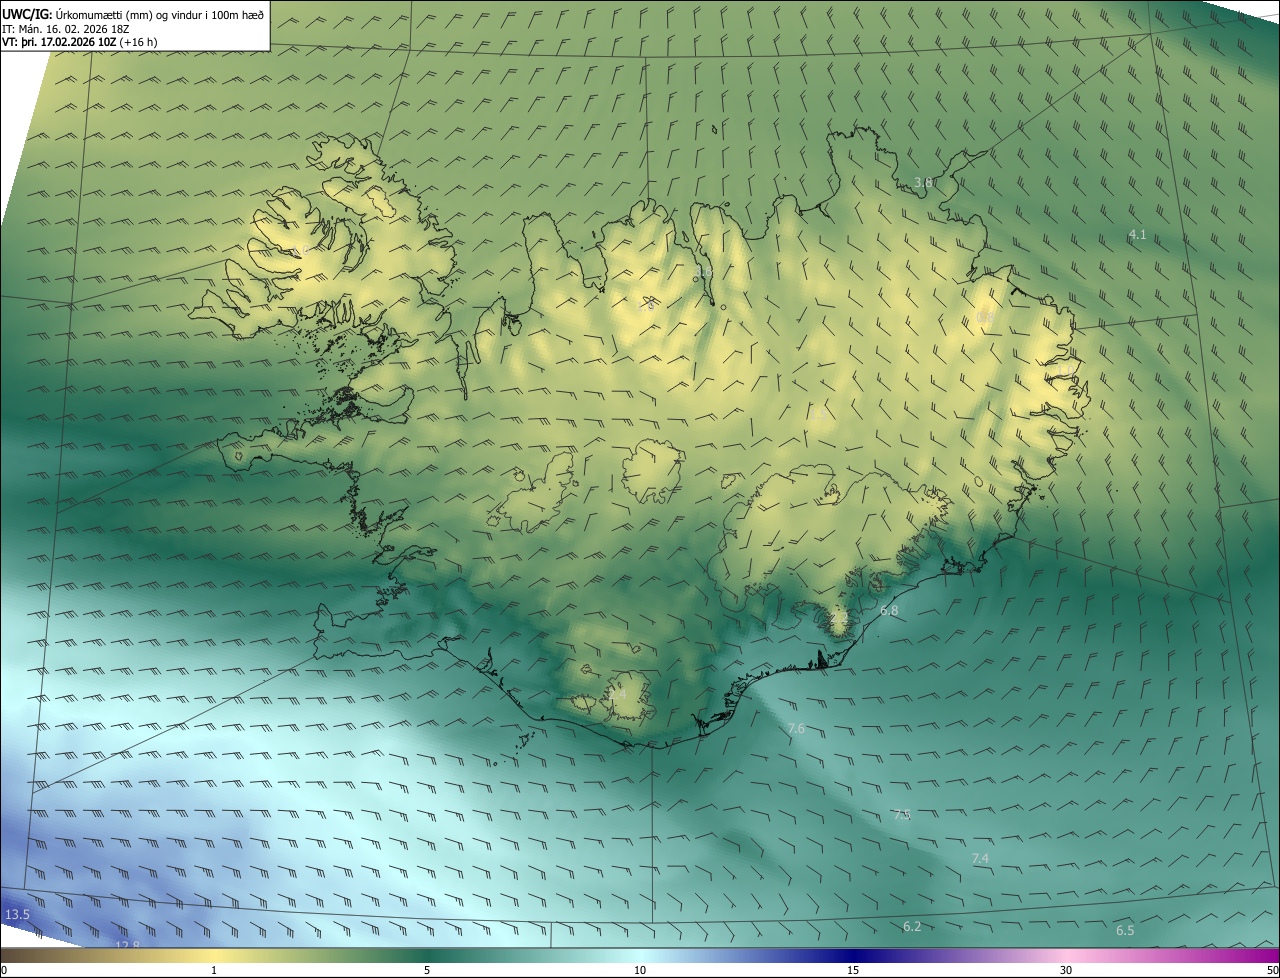1280x978 pixels.
Task: Click the 3.6 value in north Iceland
Action: 703,271
